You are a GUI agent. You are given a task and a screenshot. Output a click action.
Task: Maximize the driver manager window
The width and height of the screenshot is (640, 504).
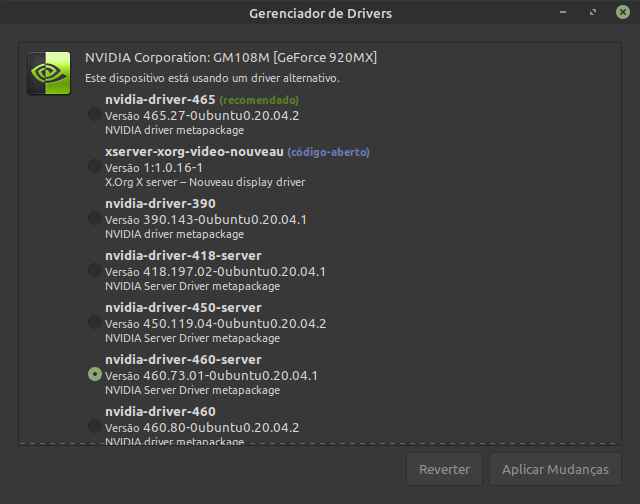point(595,13)
